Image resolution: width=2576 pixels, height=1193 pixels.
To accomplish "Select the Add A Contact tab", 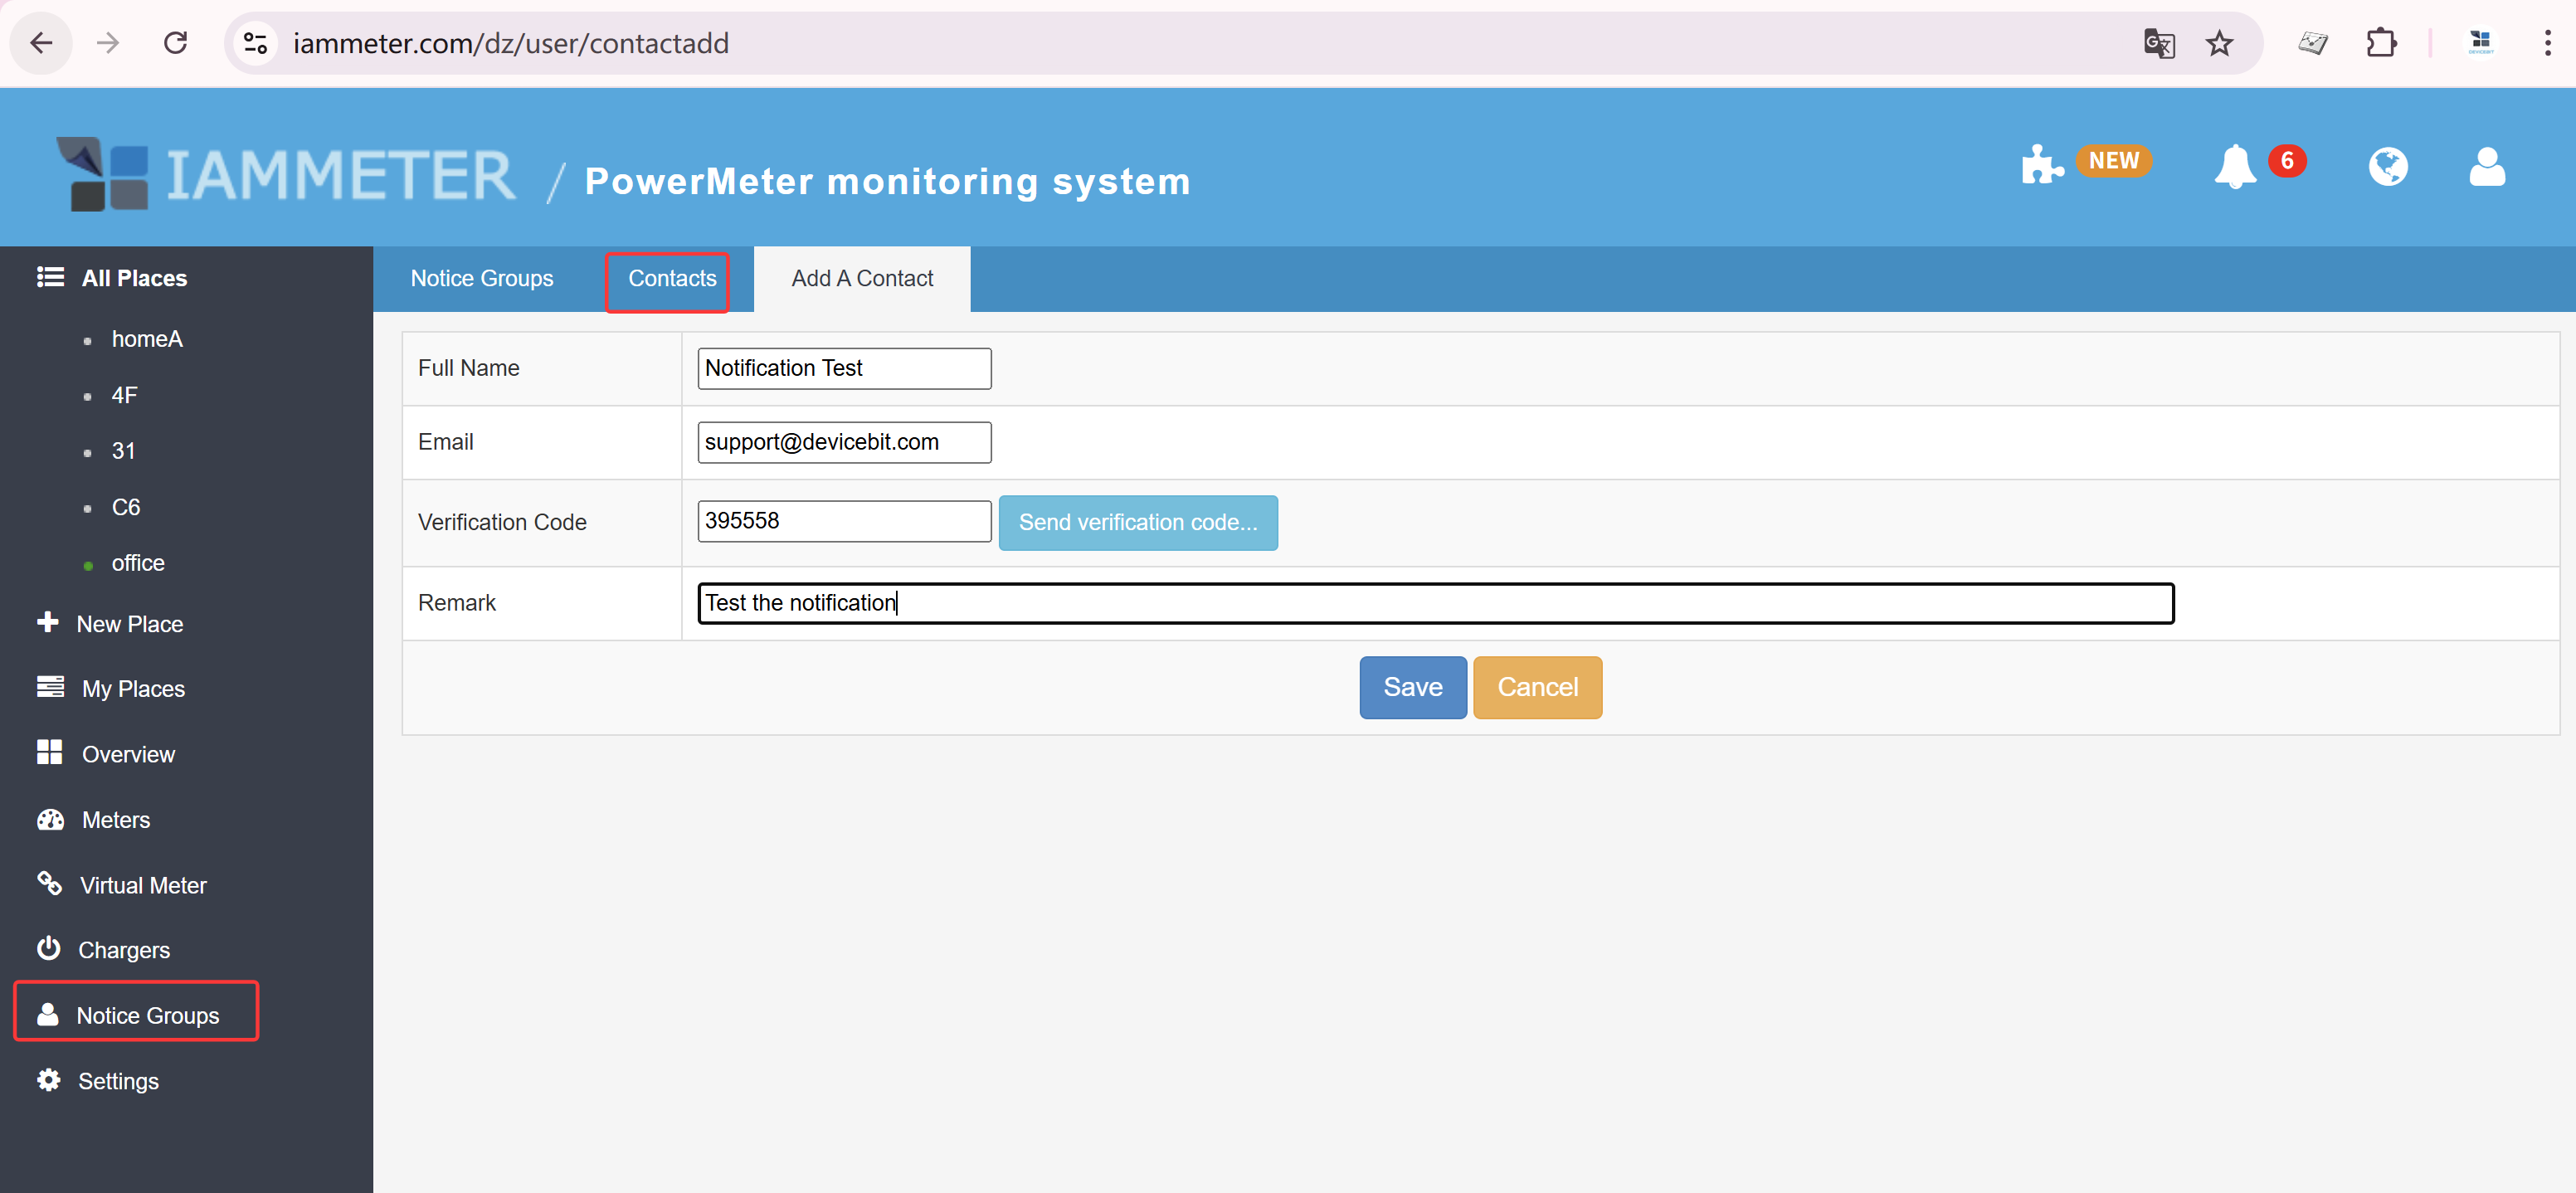I will [861, 279].
